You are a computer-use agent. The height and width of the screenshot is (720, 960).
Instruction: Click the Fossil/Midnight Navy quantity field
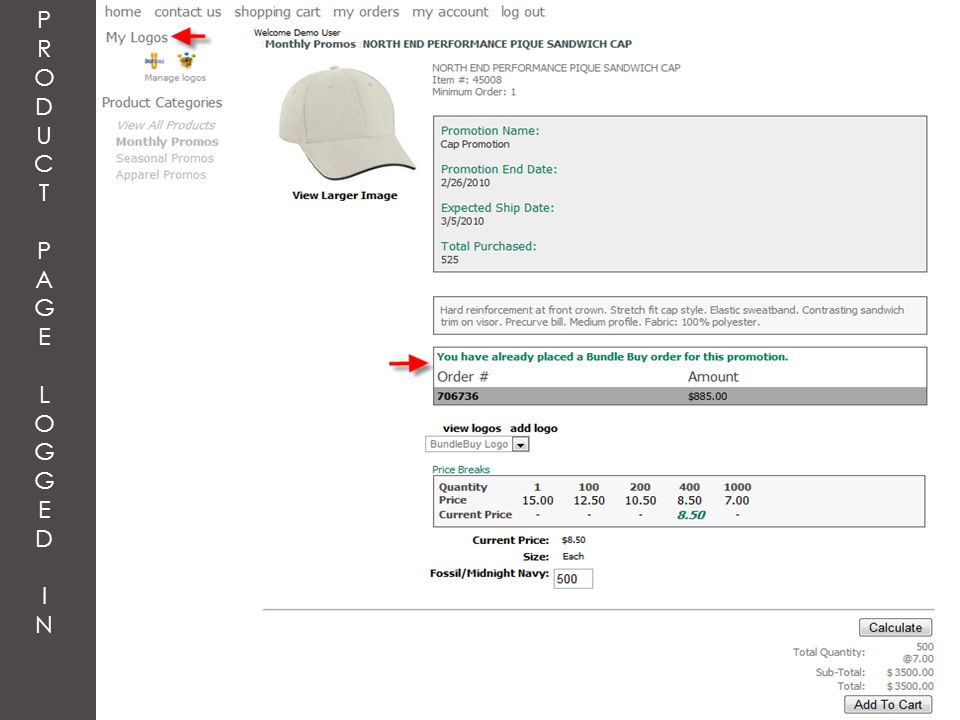573,579
